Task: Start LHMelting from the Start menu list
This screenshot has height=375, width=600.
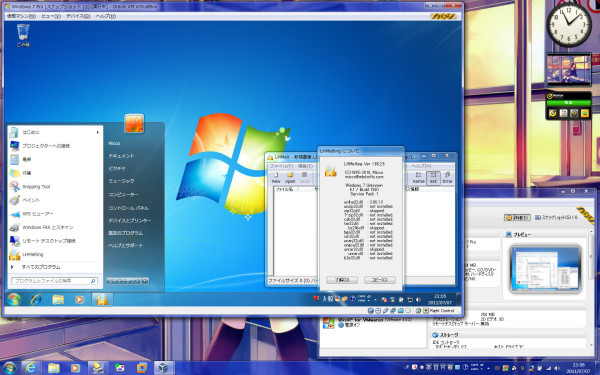Action: pos(55,254)
